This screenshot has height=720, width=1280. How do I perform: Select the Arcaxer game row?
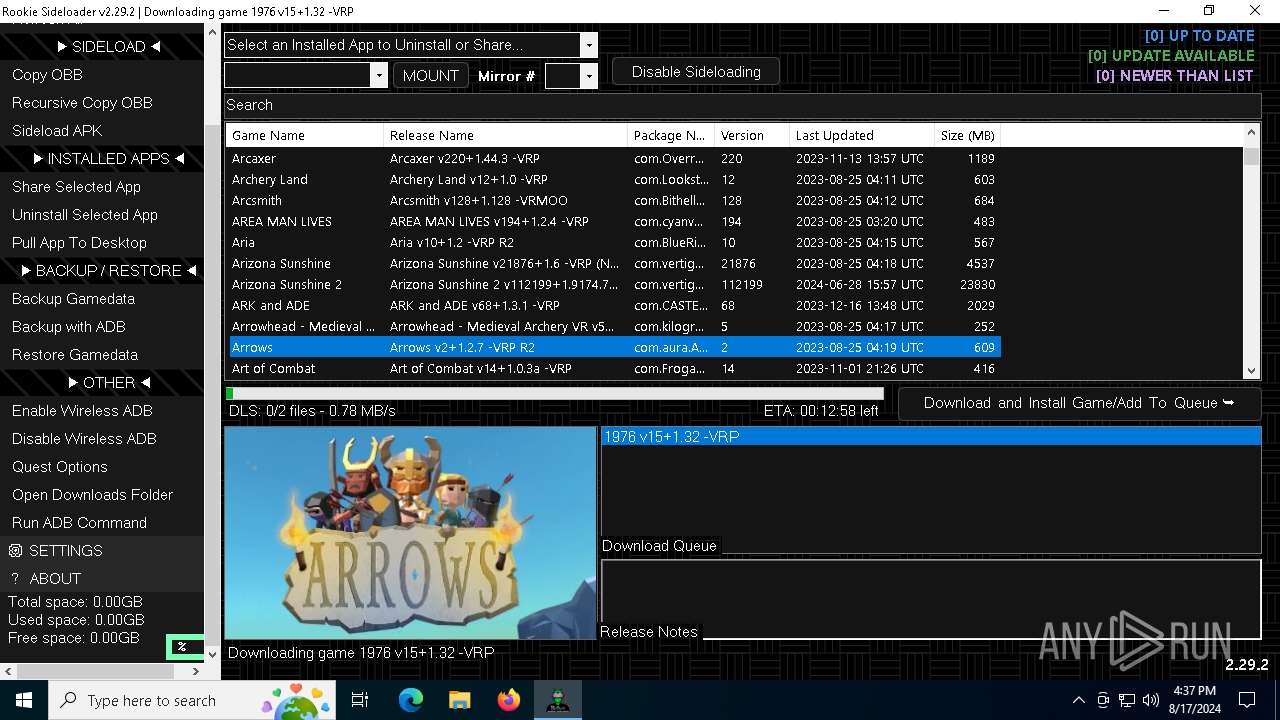coord(614,158)
